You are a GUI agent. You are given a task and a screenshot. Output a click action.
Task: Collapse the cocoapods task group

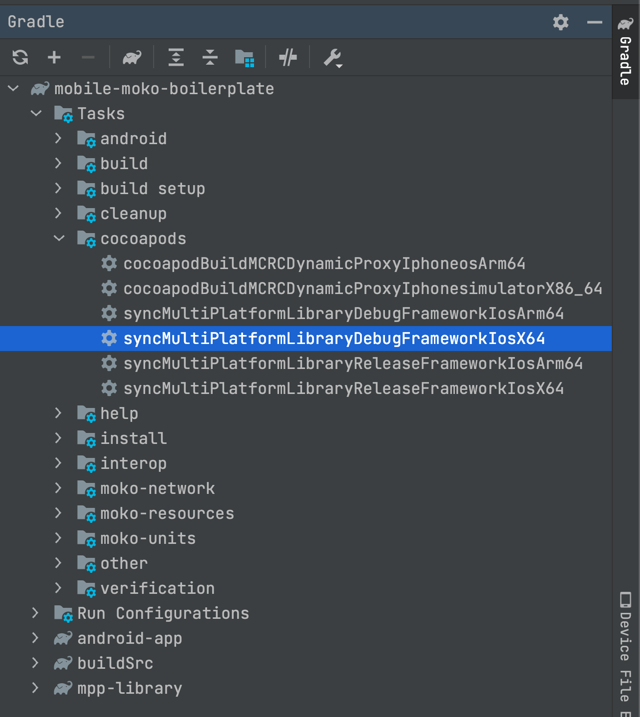click(59, 238)
